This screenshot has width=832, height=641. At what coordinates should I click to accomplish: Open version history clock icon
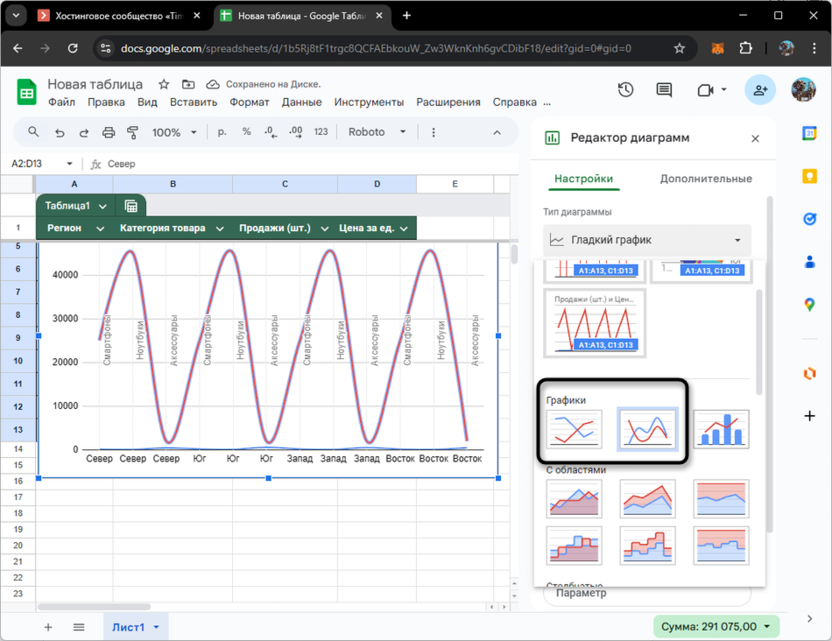point(626,90)
